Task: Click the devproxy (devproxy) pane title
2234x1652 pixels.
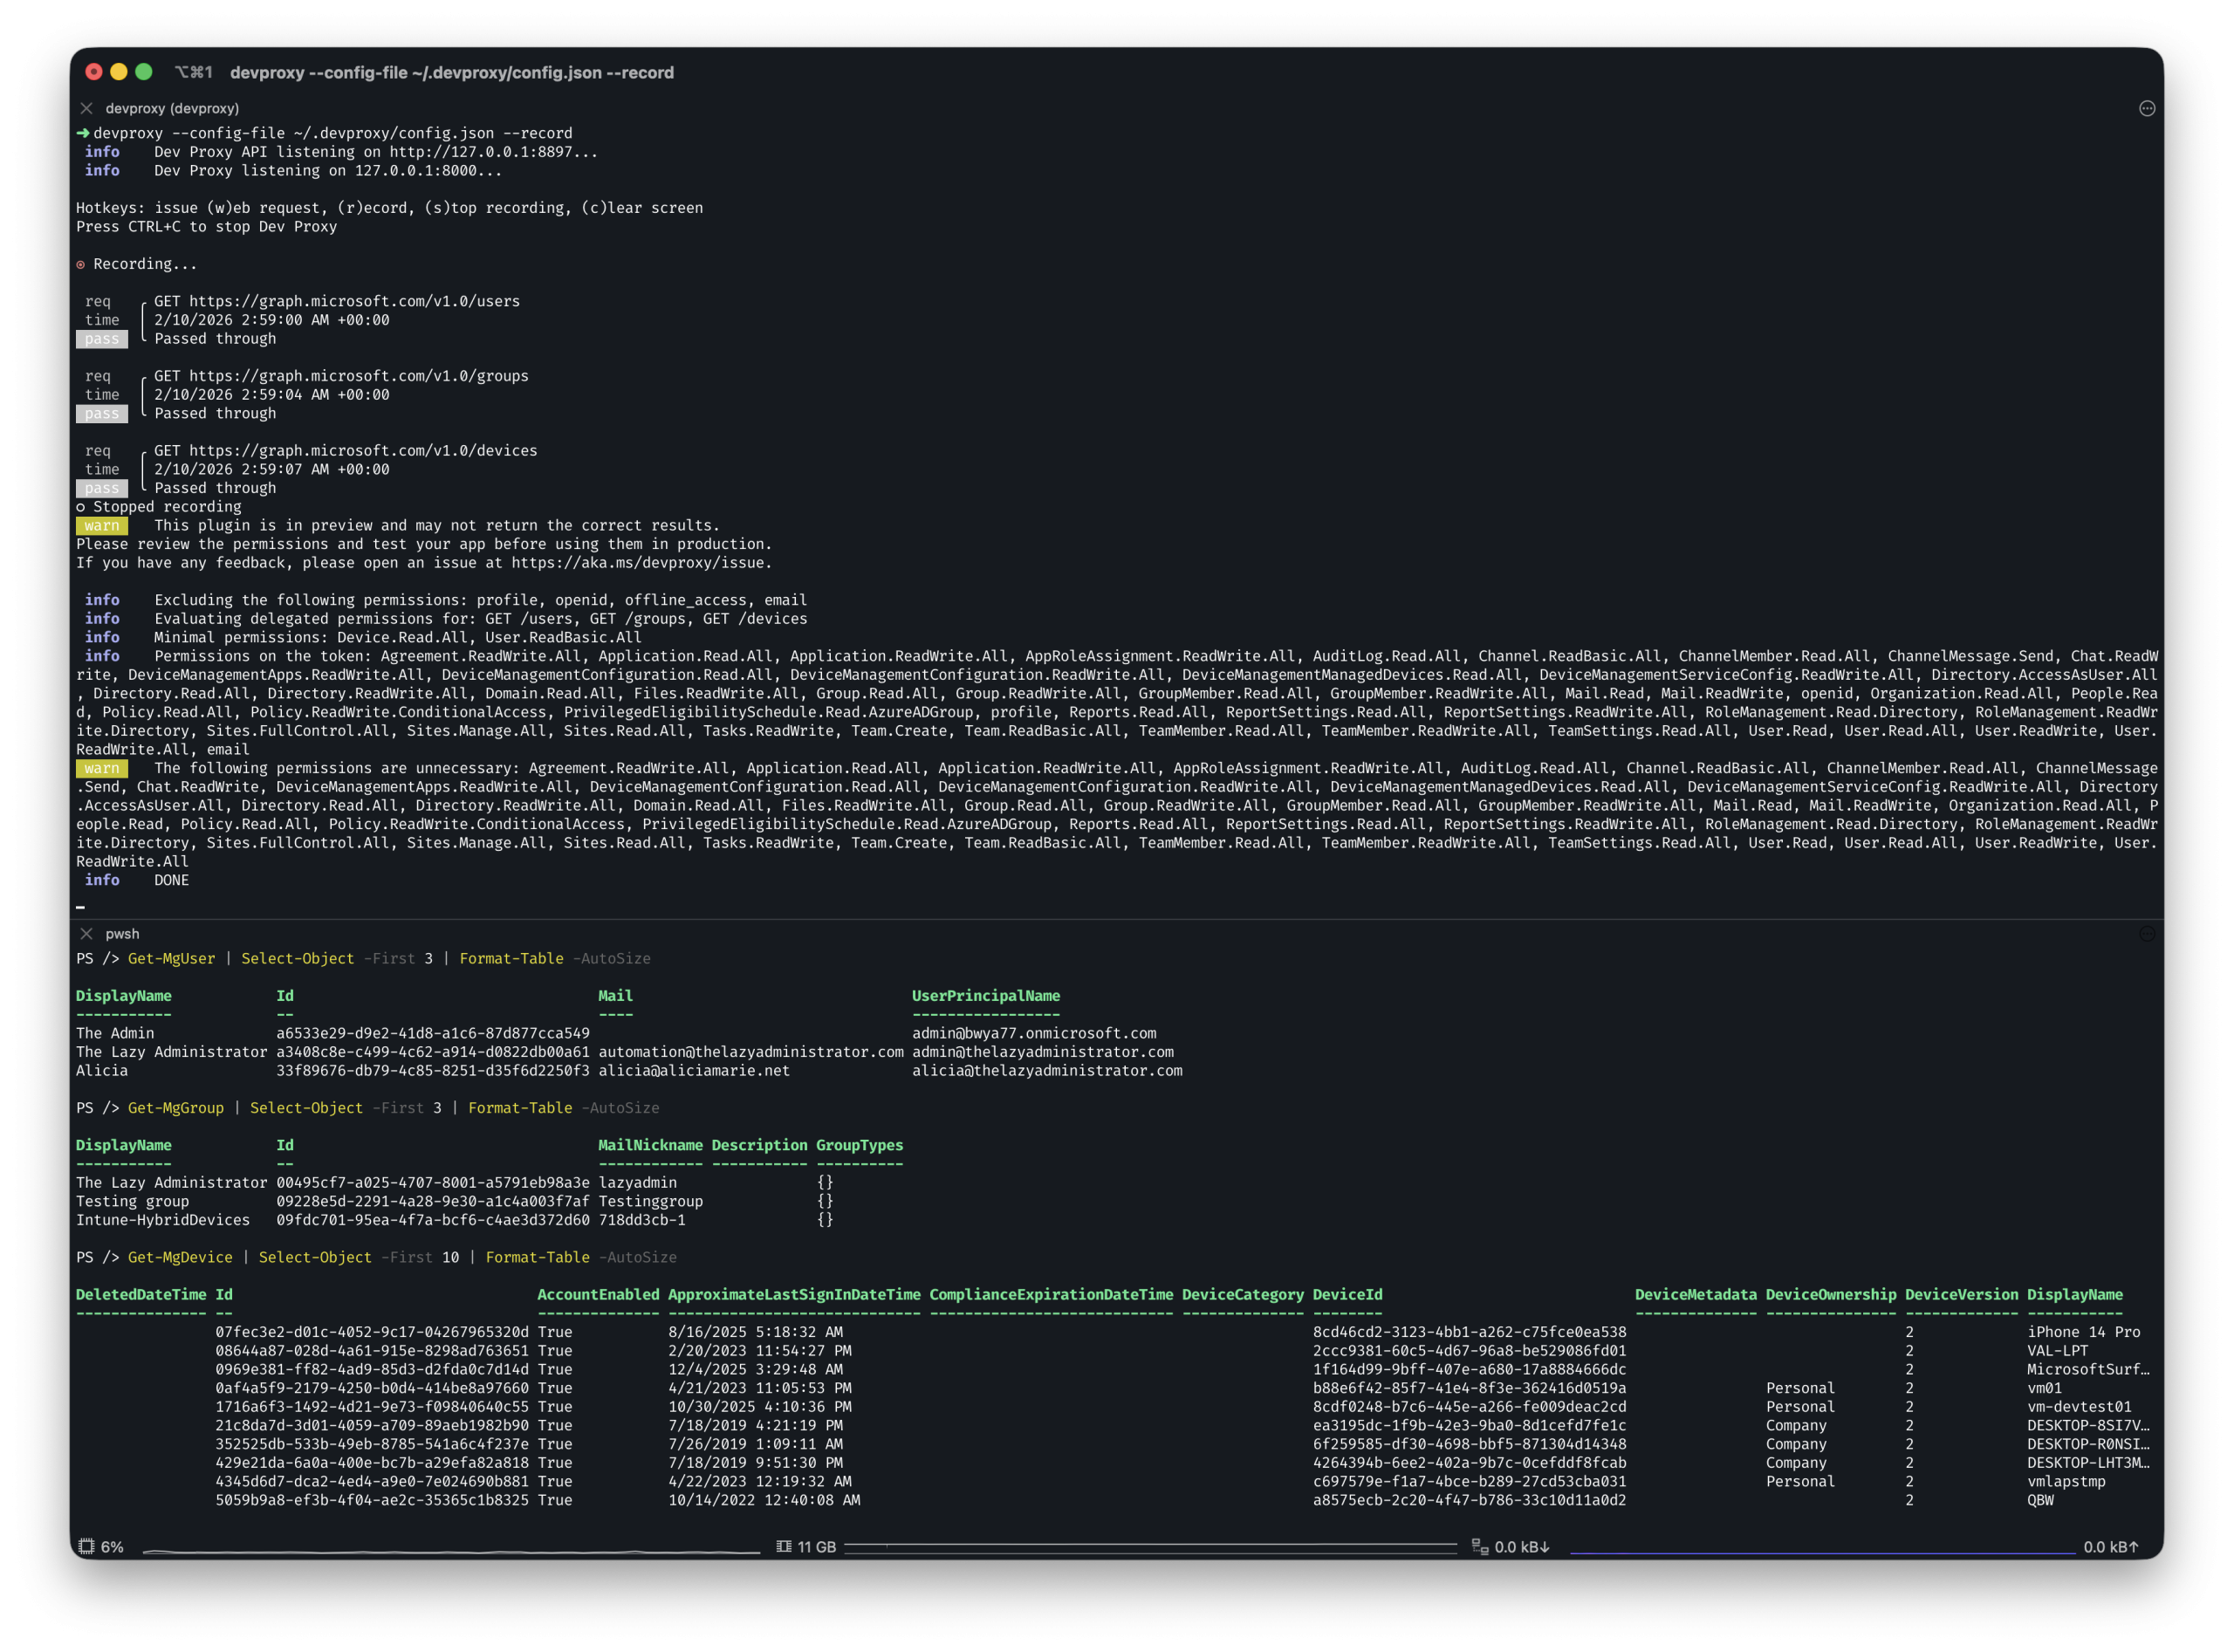Action: point(172,108)
